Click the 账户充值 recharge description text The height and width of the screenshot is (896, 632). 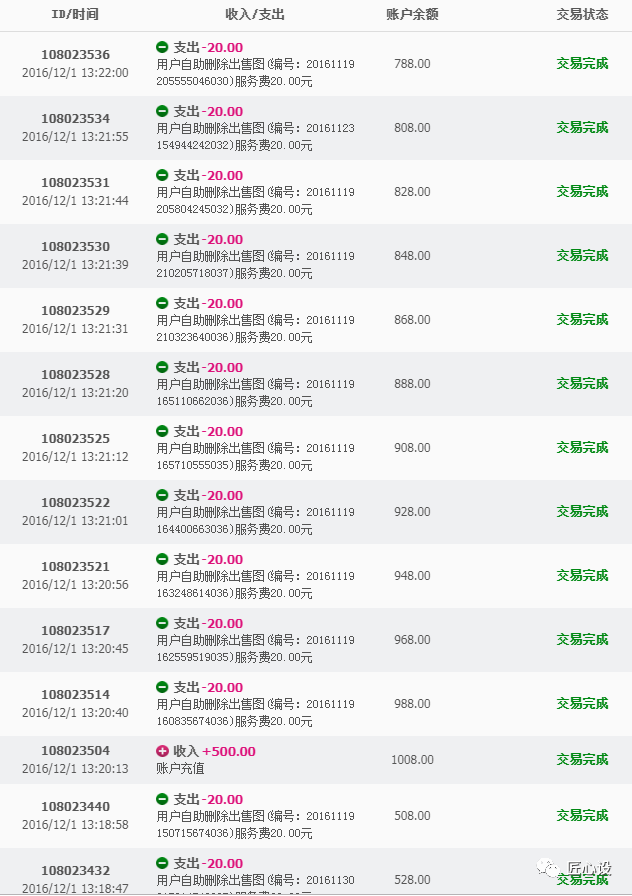181,769
